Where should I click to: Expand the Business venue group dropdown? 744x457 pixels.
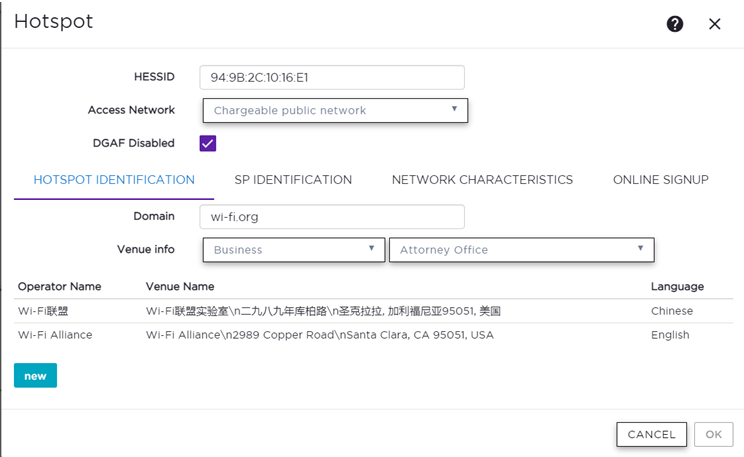[x=294, y=250]
